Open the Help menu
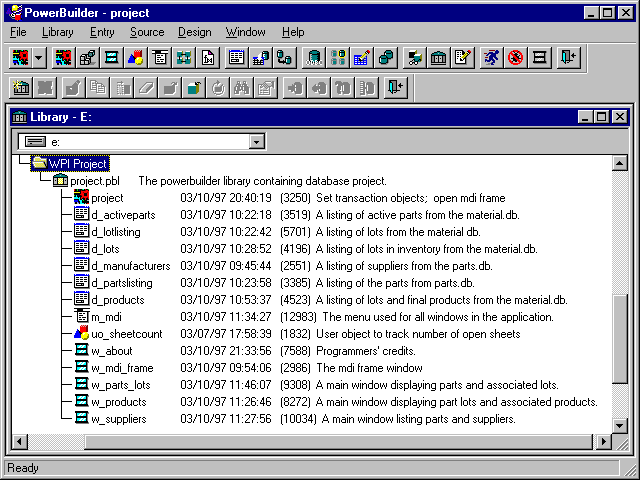Image resolution: width=640 pixels, height=480 pixels. tap(293, 32)
